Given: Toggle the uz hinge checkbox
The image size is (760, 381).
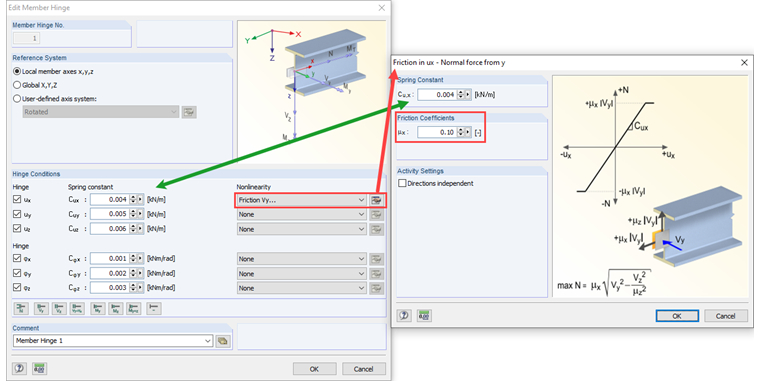Looking at the screenshot, I should (17, 228).
